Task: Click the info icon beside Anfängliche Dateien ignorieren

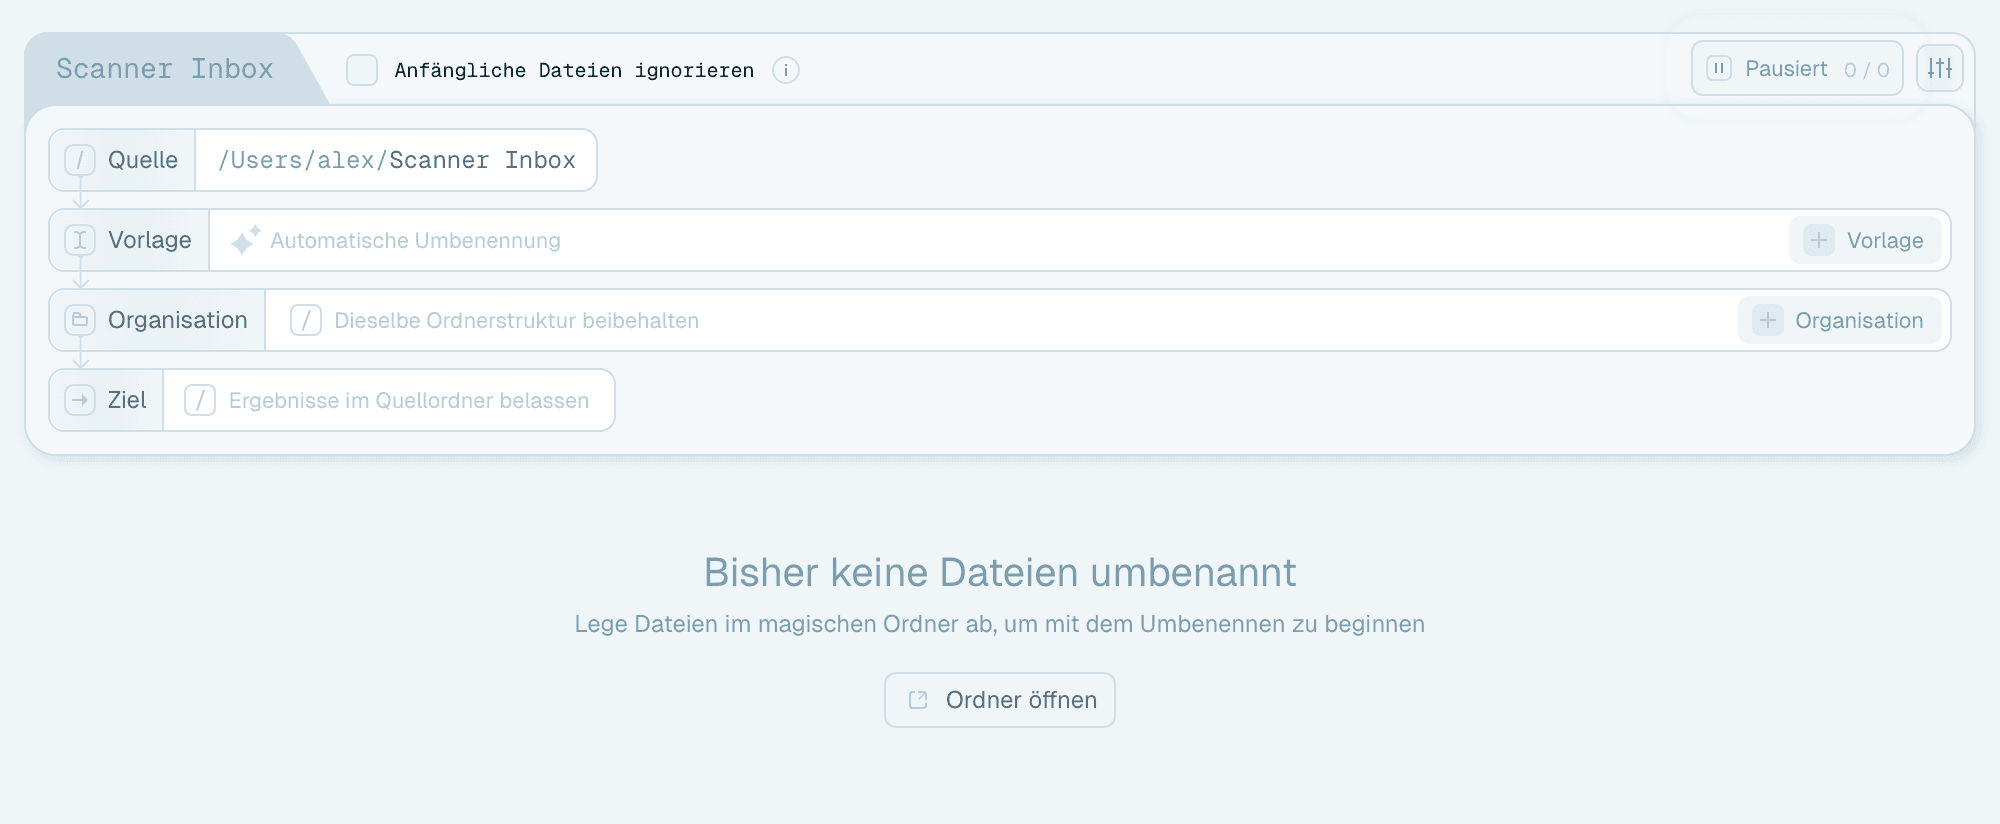Action: pyautogui.click(x=786, y=70)
